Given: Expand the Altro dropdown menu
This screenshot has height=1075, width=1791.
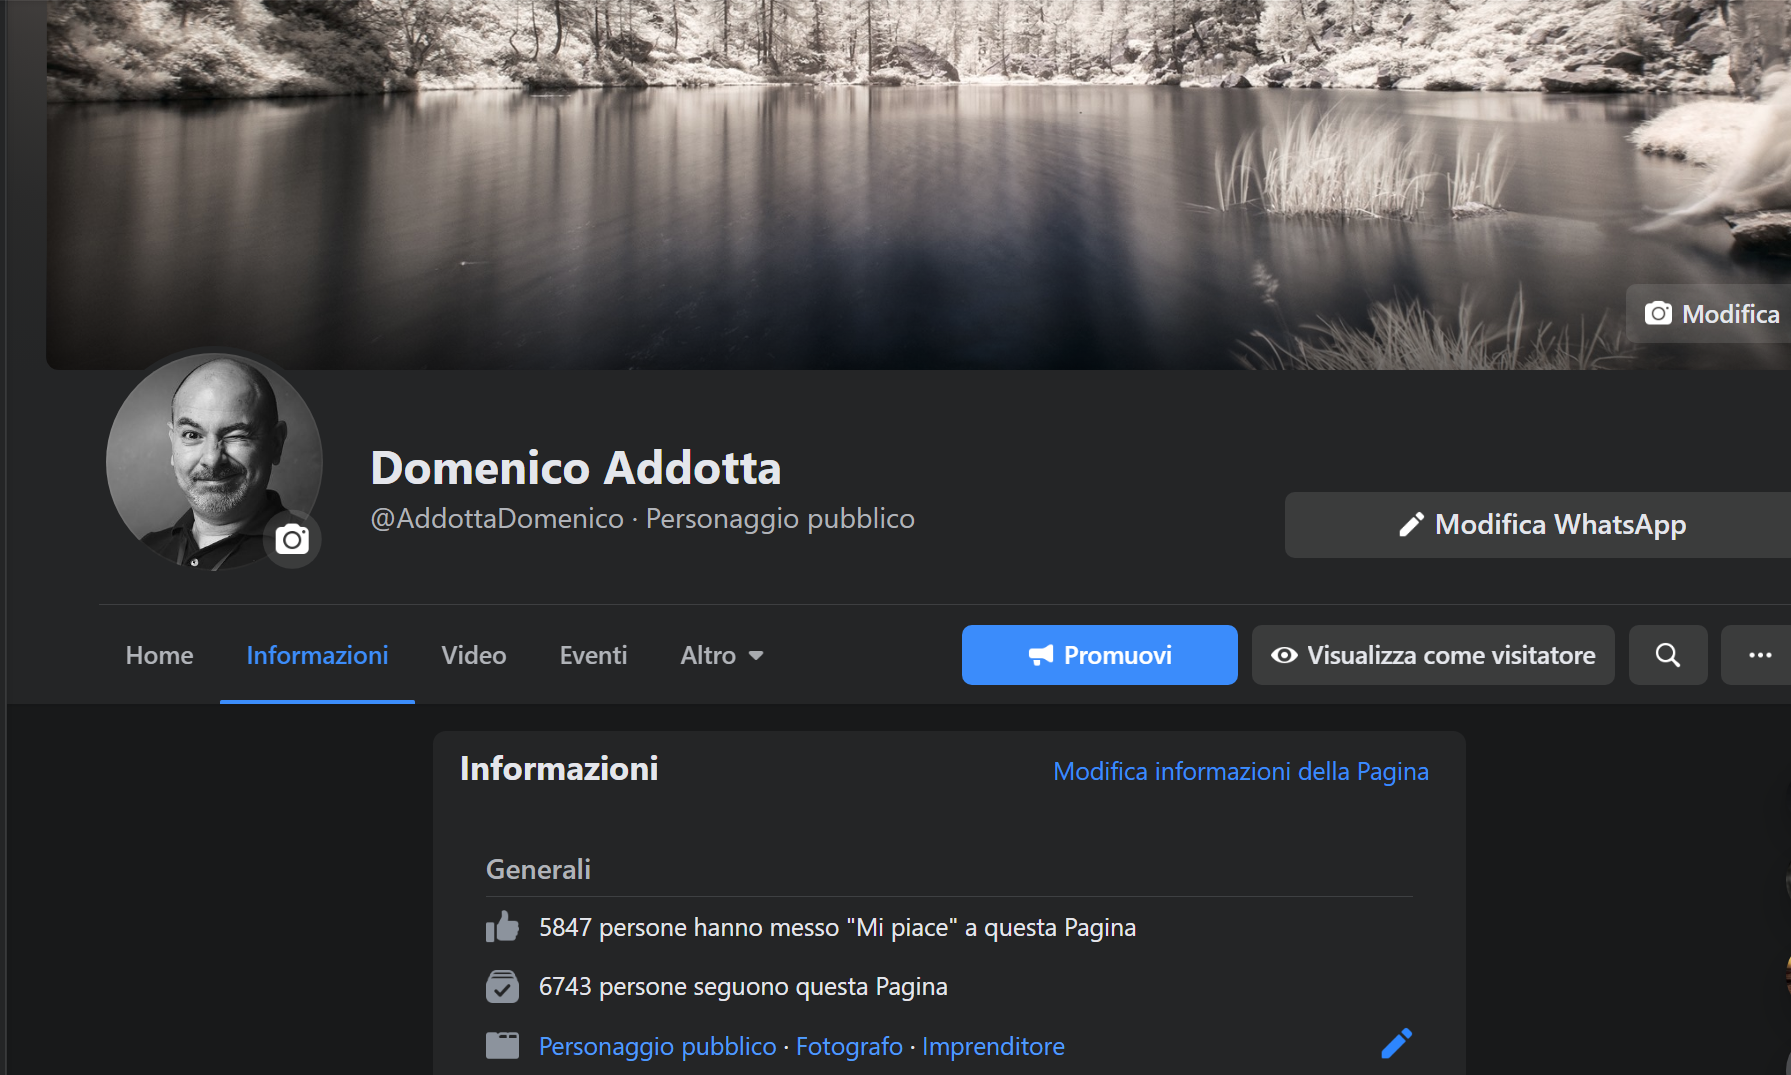Looking at the screenshot, I should (722, 655).
